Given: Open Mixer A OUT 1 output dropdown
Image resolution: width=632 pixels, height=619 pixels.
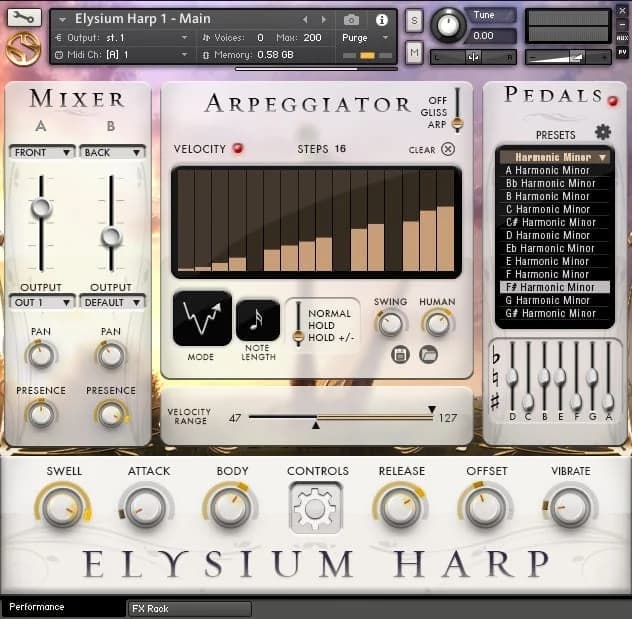Looking at the screenshot, I should (x=42, y=302).
